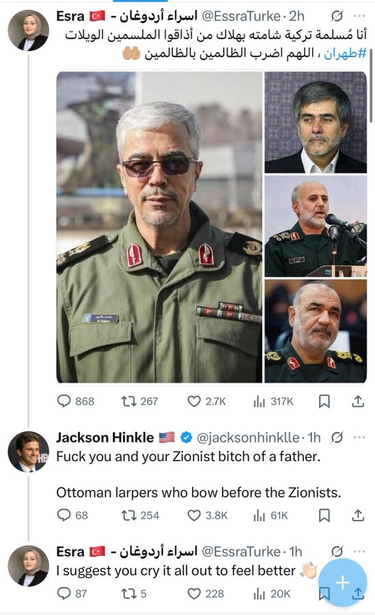Screen dimensions: 375x615
Task: Open the طهران hashtag link
Action: point(345,53)
